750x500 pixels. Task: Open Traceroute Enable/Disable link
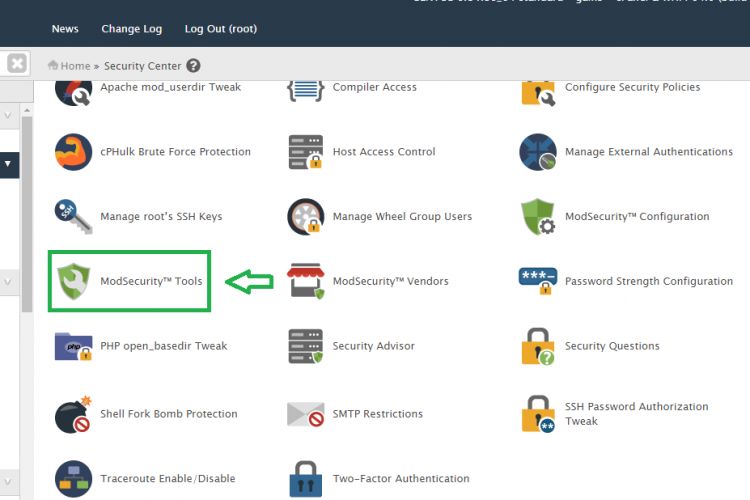(x=167, y=478)
